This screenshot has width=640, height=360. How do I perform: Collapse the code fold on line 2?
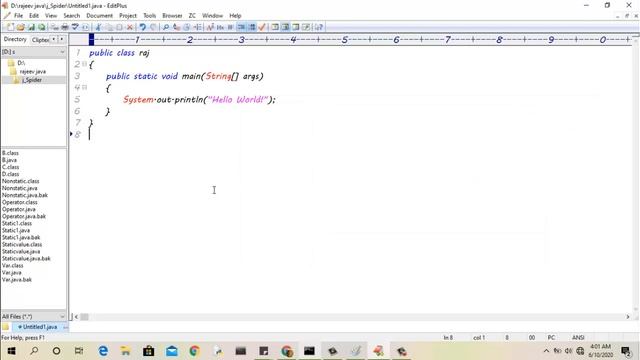84,64
